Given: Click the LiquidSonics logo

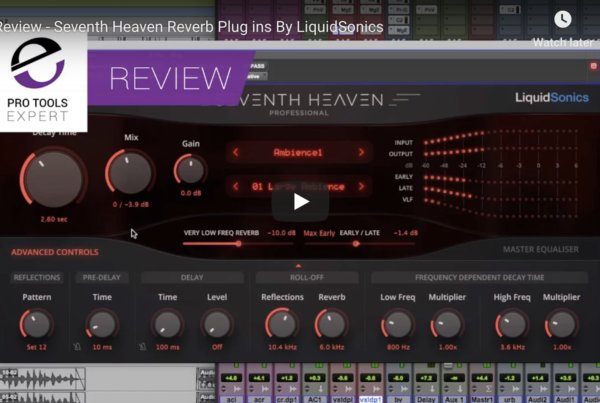Looking at the screenshot, I should (551, 98).
